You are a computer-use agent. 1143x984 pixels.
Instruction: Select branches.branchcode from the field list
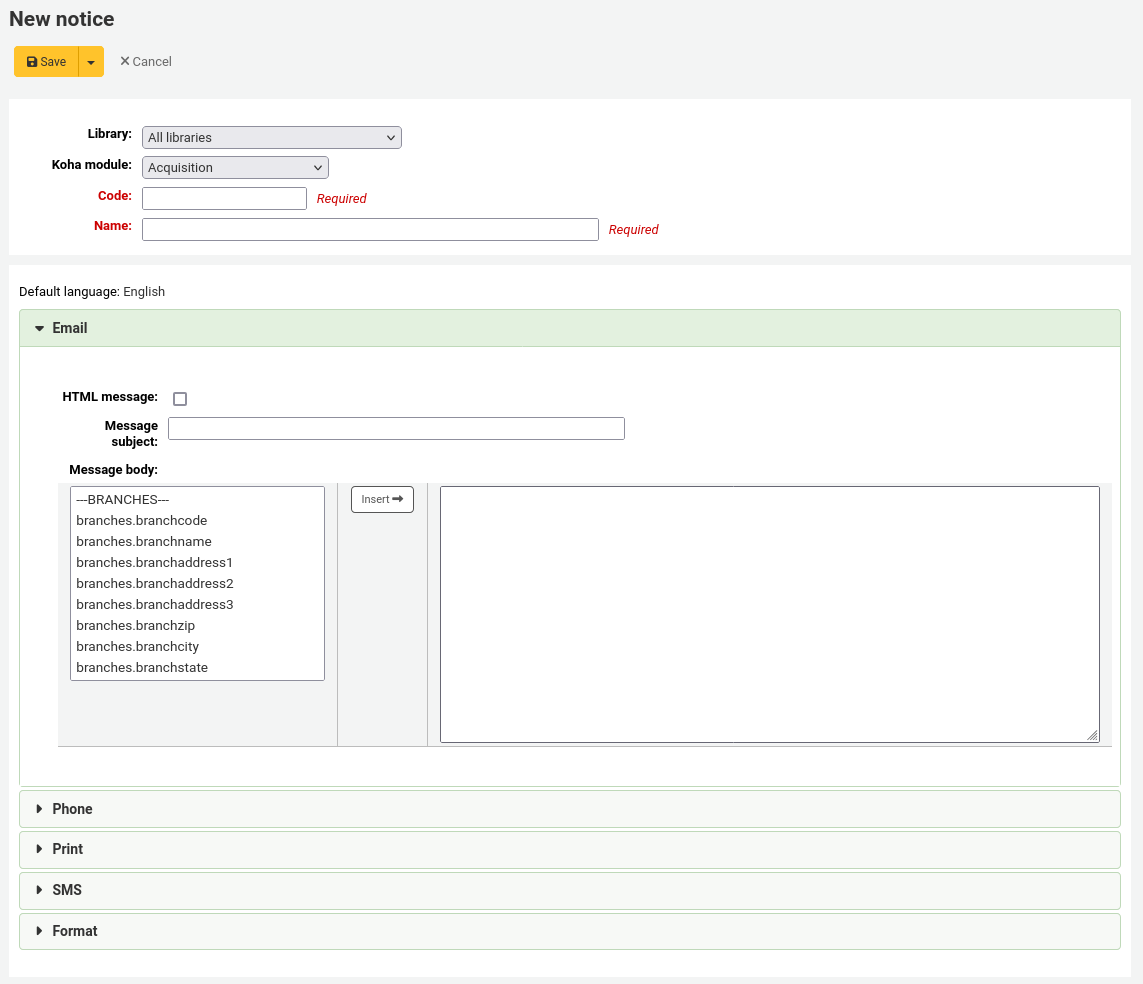141,520
